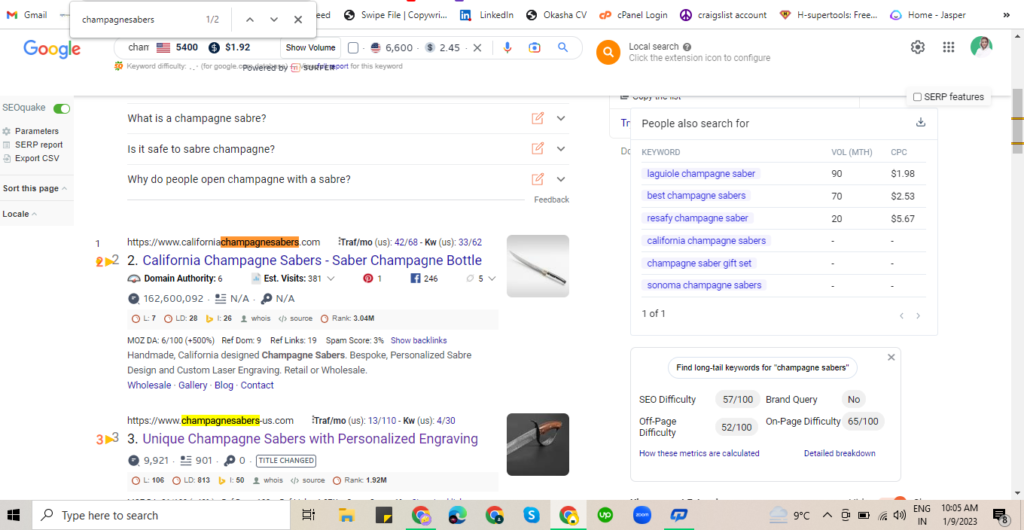This screenshot has height=530, width=1024.
Task: Open the Google apps grid
Action: pos(949,47)
